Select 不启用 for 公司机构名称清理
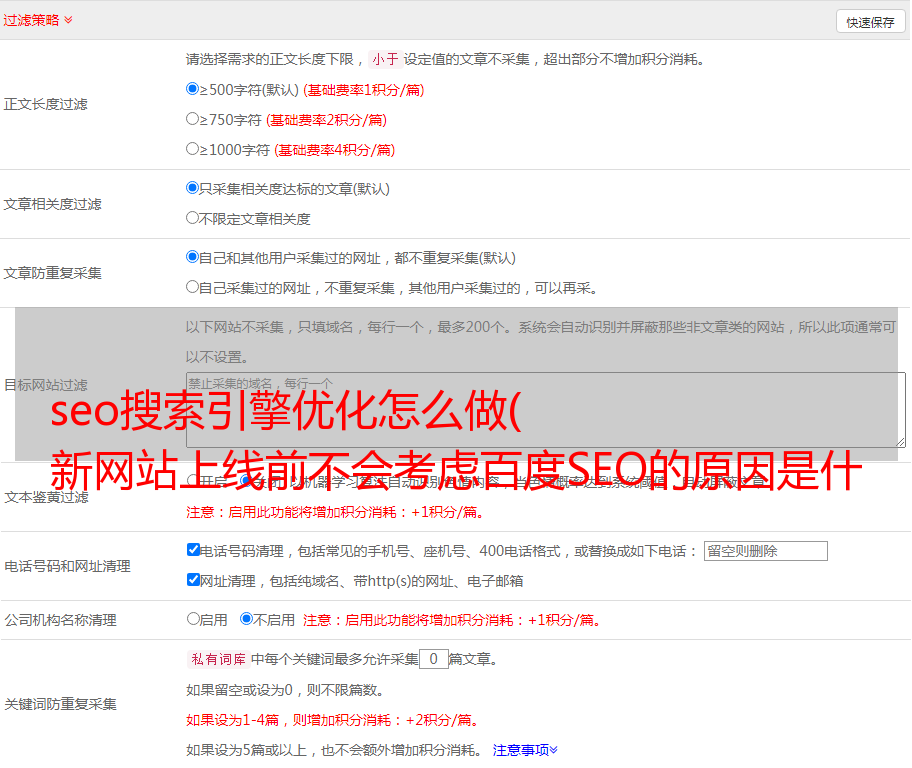Screen dimensions: 912x768 coord(246,618)
